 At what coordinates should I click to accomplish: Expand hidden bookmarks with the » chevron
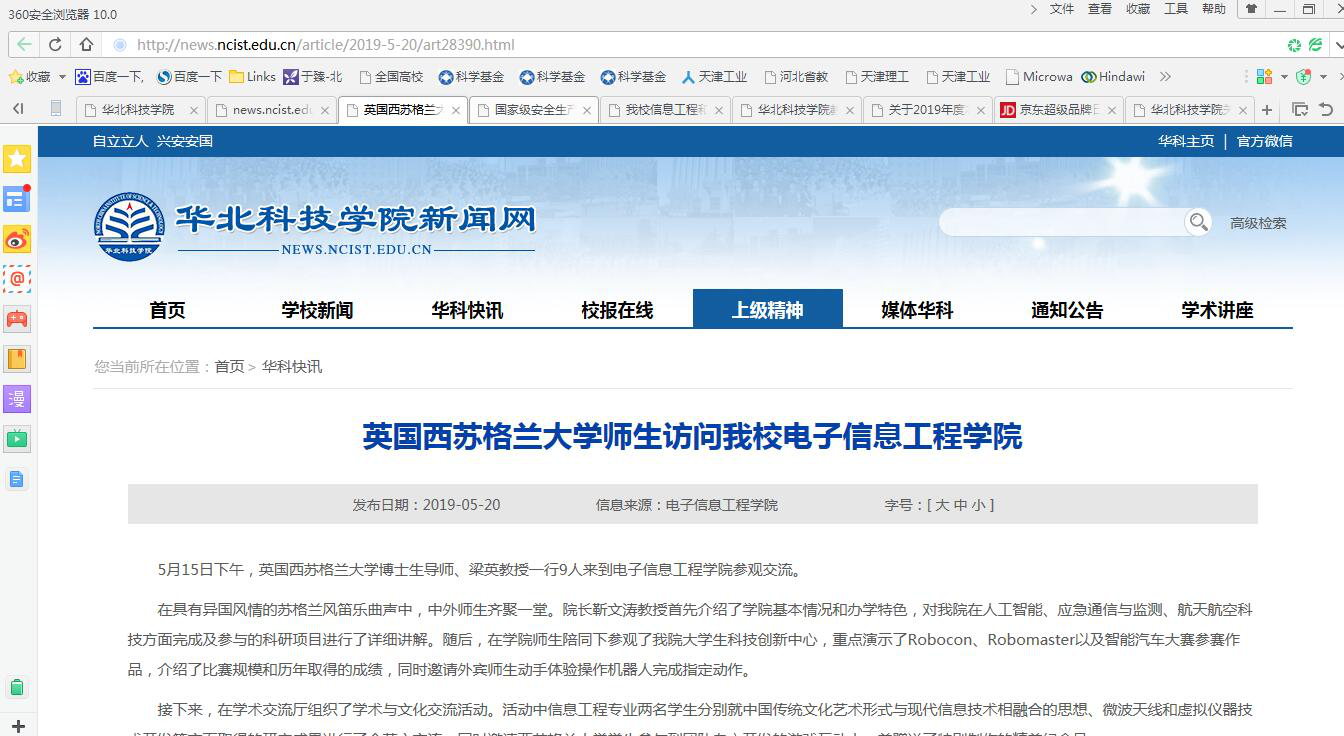tap(1165, 77)
